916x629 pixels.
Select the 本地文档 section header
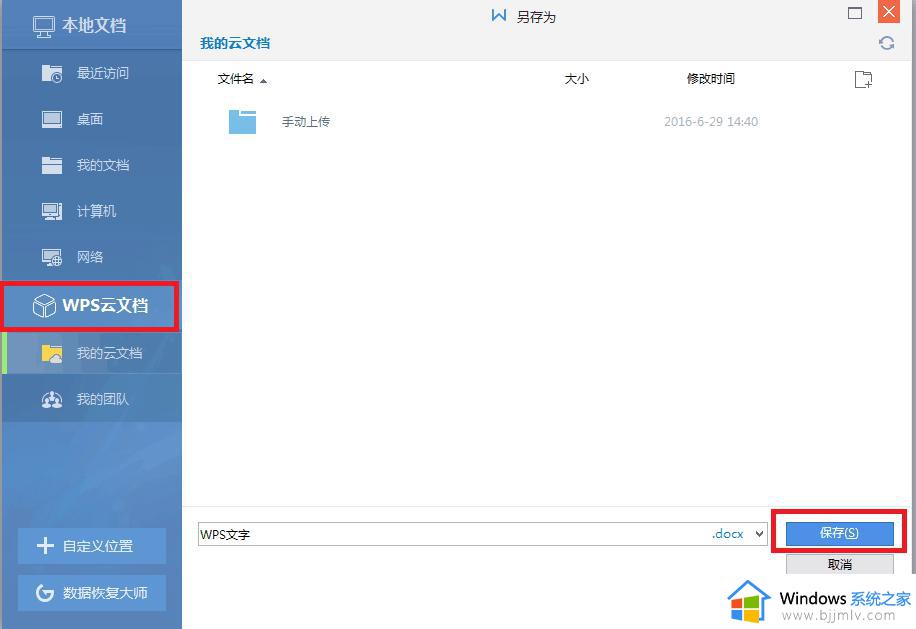click(x=92, y=26)
